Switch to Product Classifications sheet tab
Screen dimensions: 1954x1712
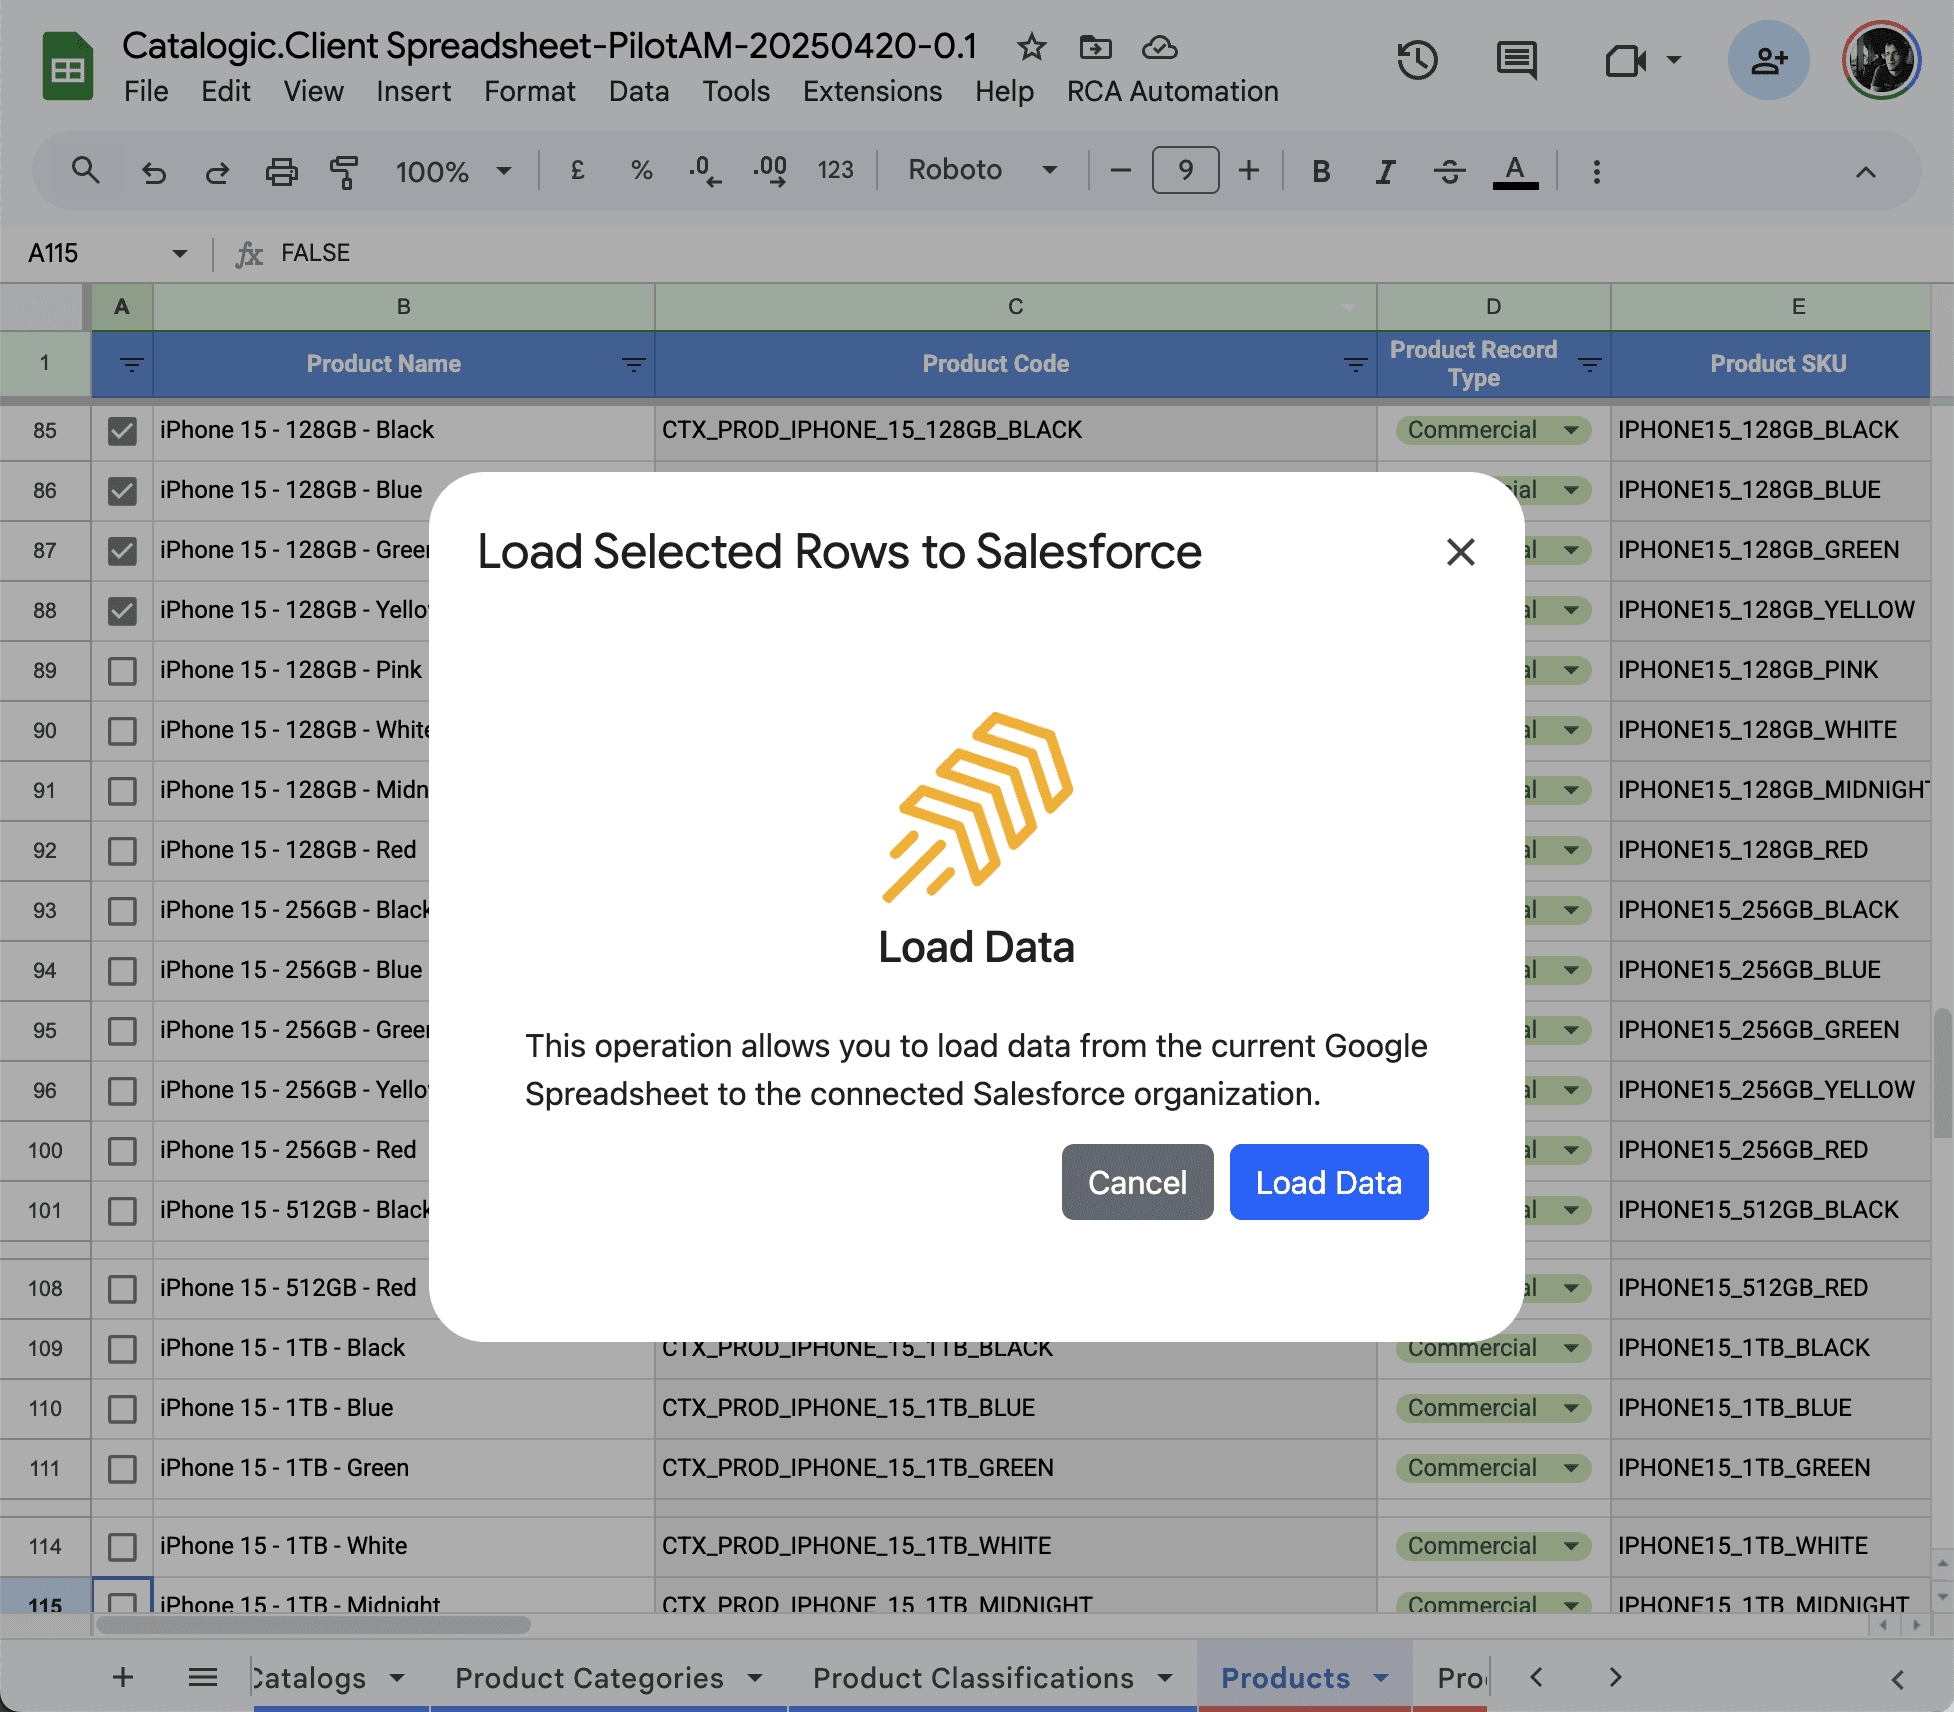click(973, 1677)
